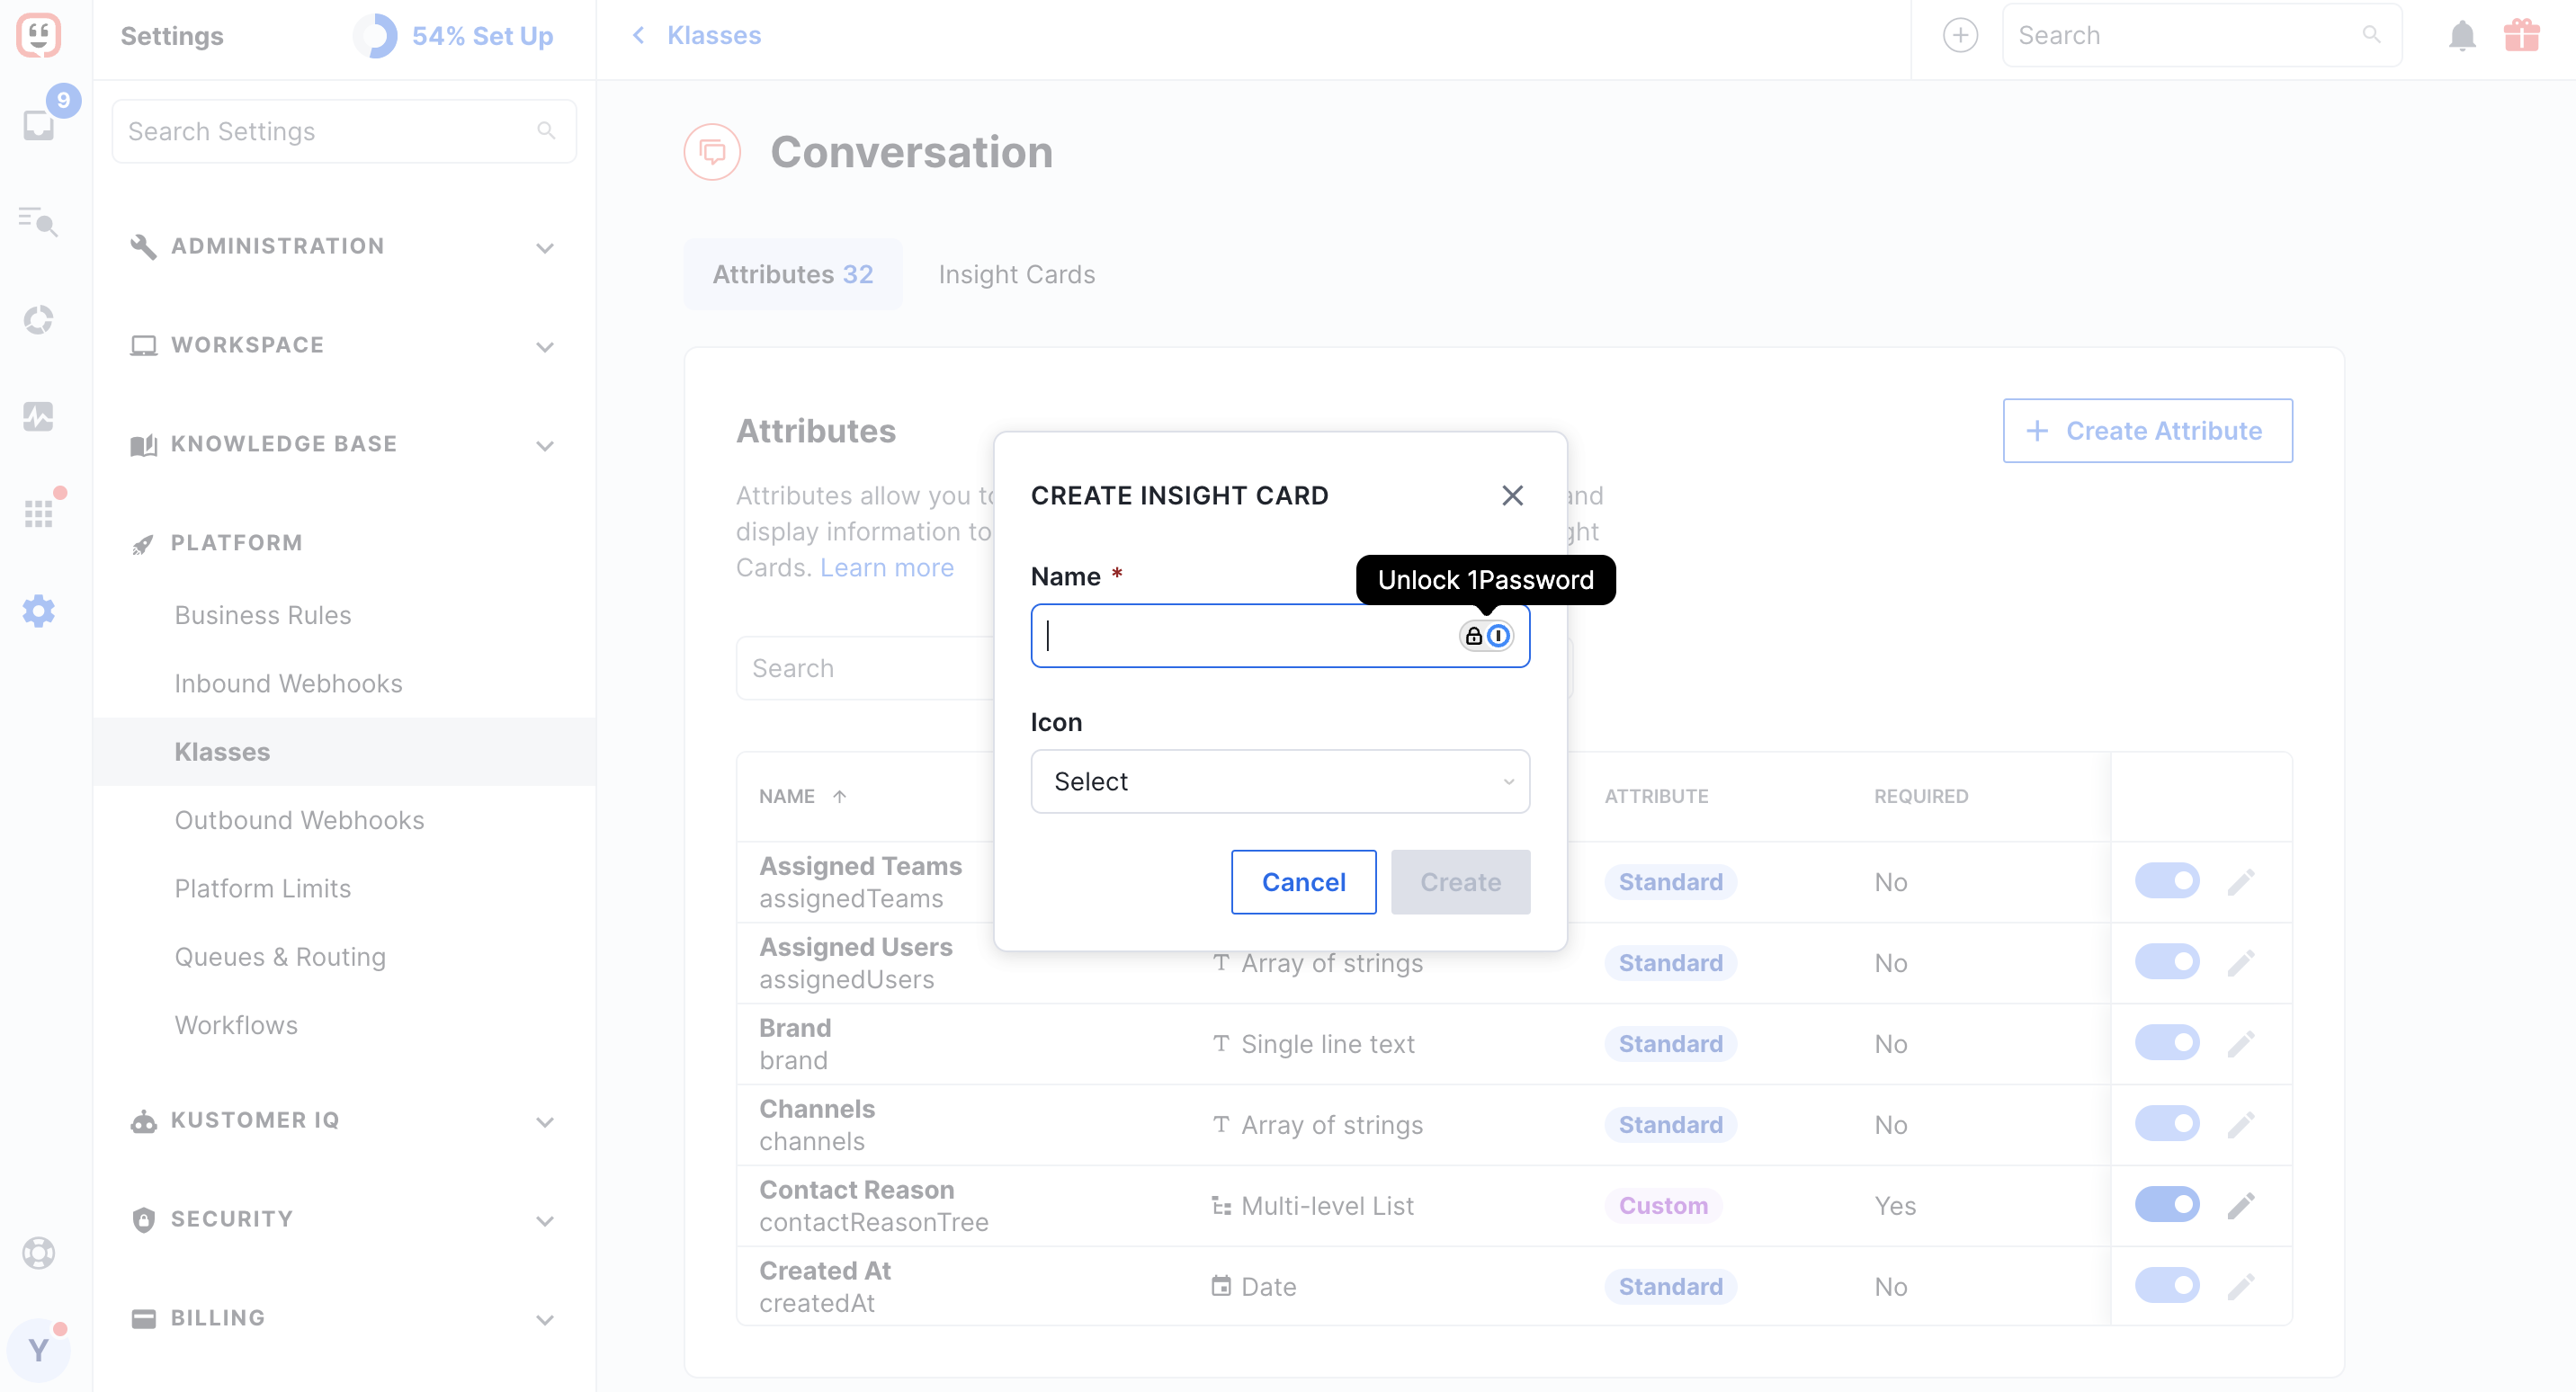Open the activity chart icon in left rail
The image size is (2576, 1392).
(x=39, y=416)
